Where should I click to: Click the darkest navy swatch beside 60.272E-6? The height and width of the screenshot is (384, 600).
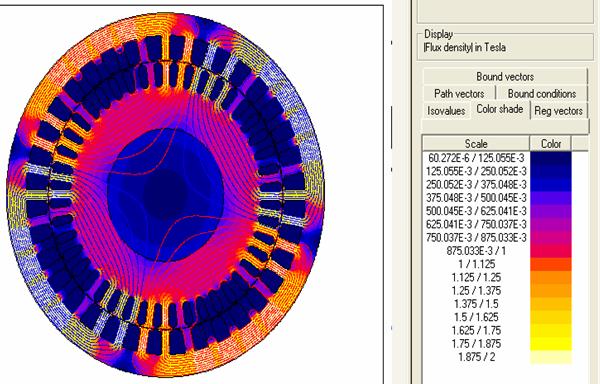551,158
